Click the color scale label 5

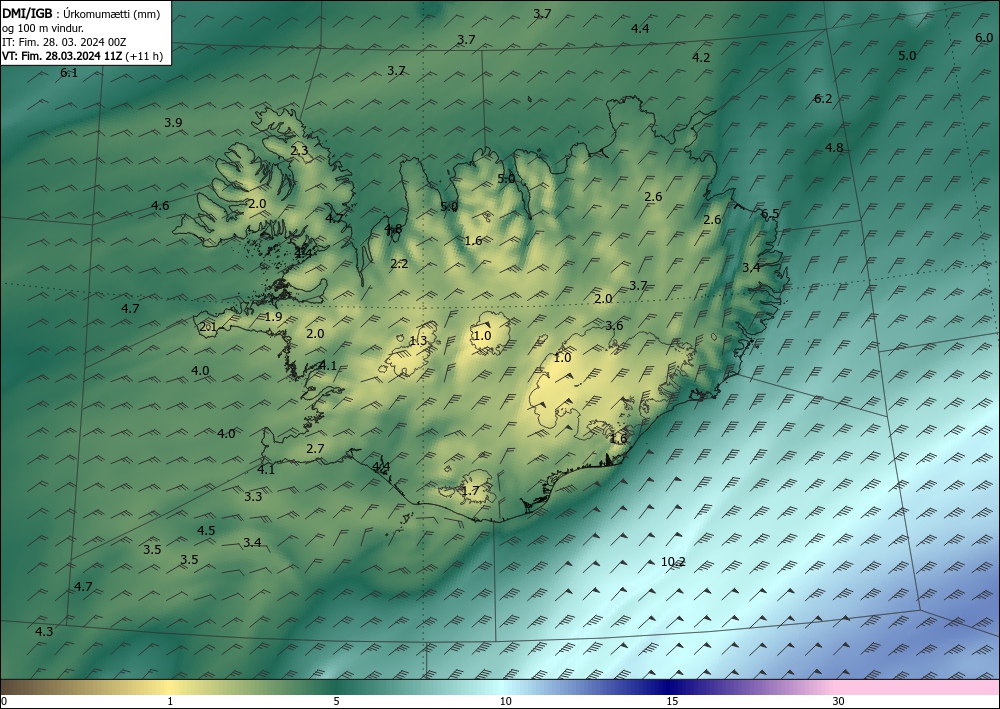pyautogui.click(x=336, y=702)
